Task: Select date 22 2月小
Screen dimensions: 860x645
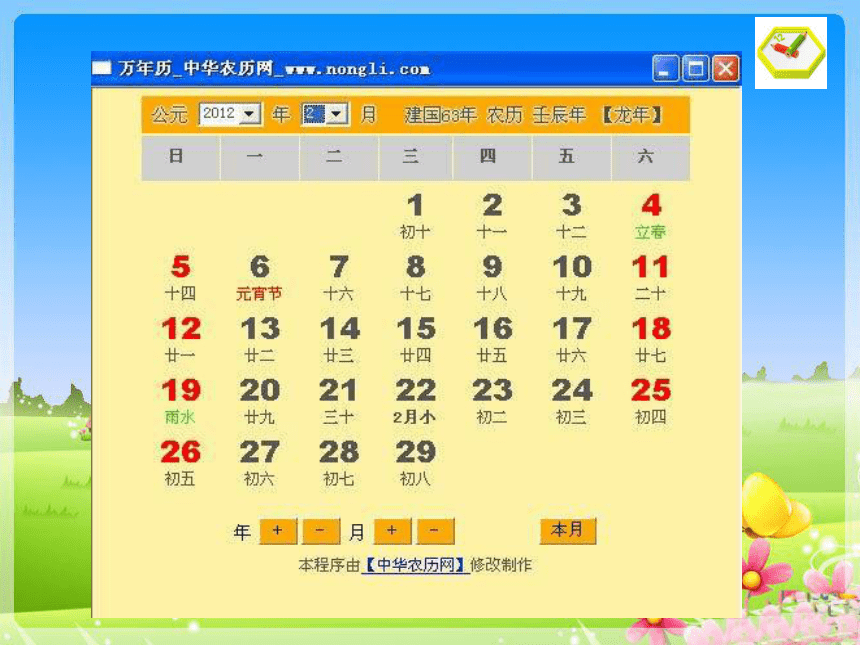Action: [415, 401]
